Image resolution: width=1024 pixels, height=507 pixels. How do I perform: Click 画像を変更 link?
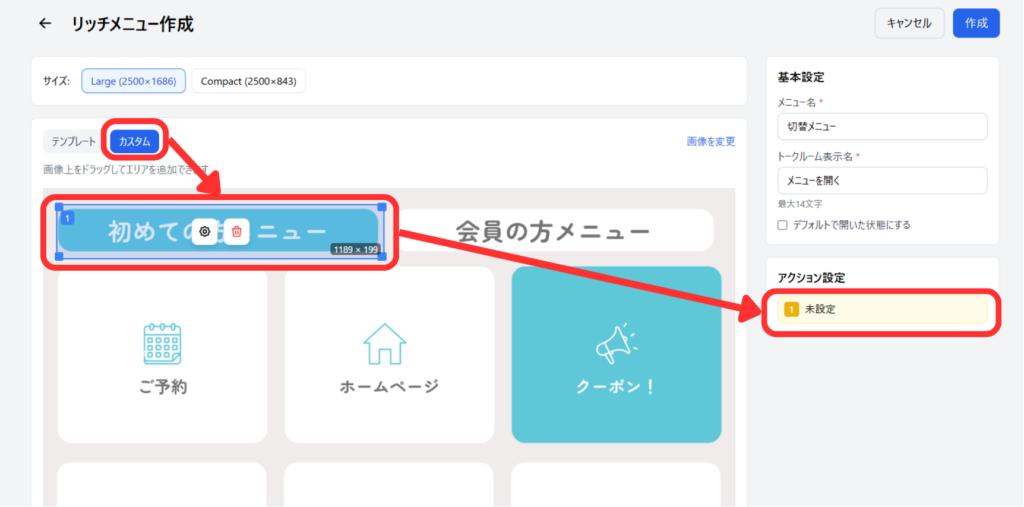pos(710,142)
